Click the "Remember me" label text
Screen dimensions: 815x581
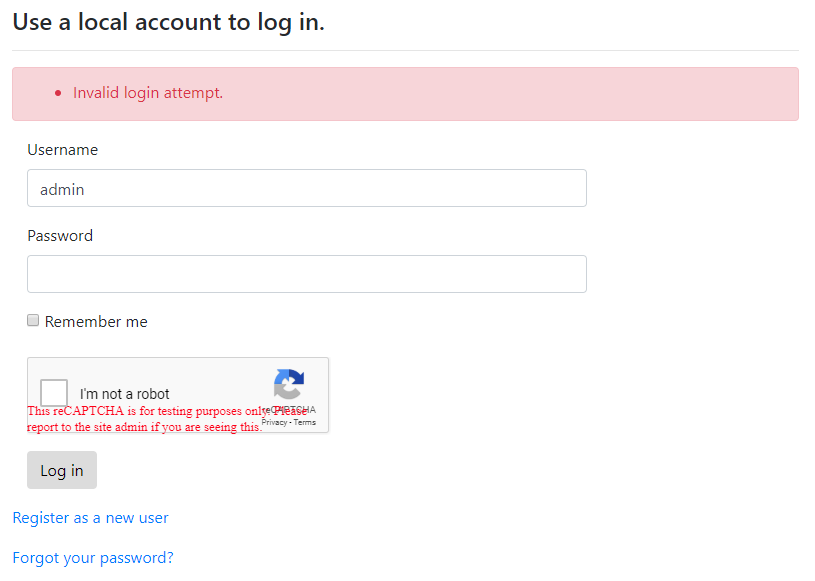pyautogui.click(x=96, y=322)
